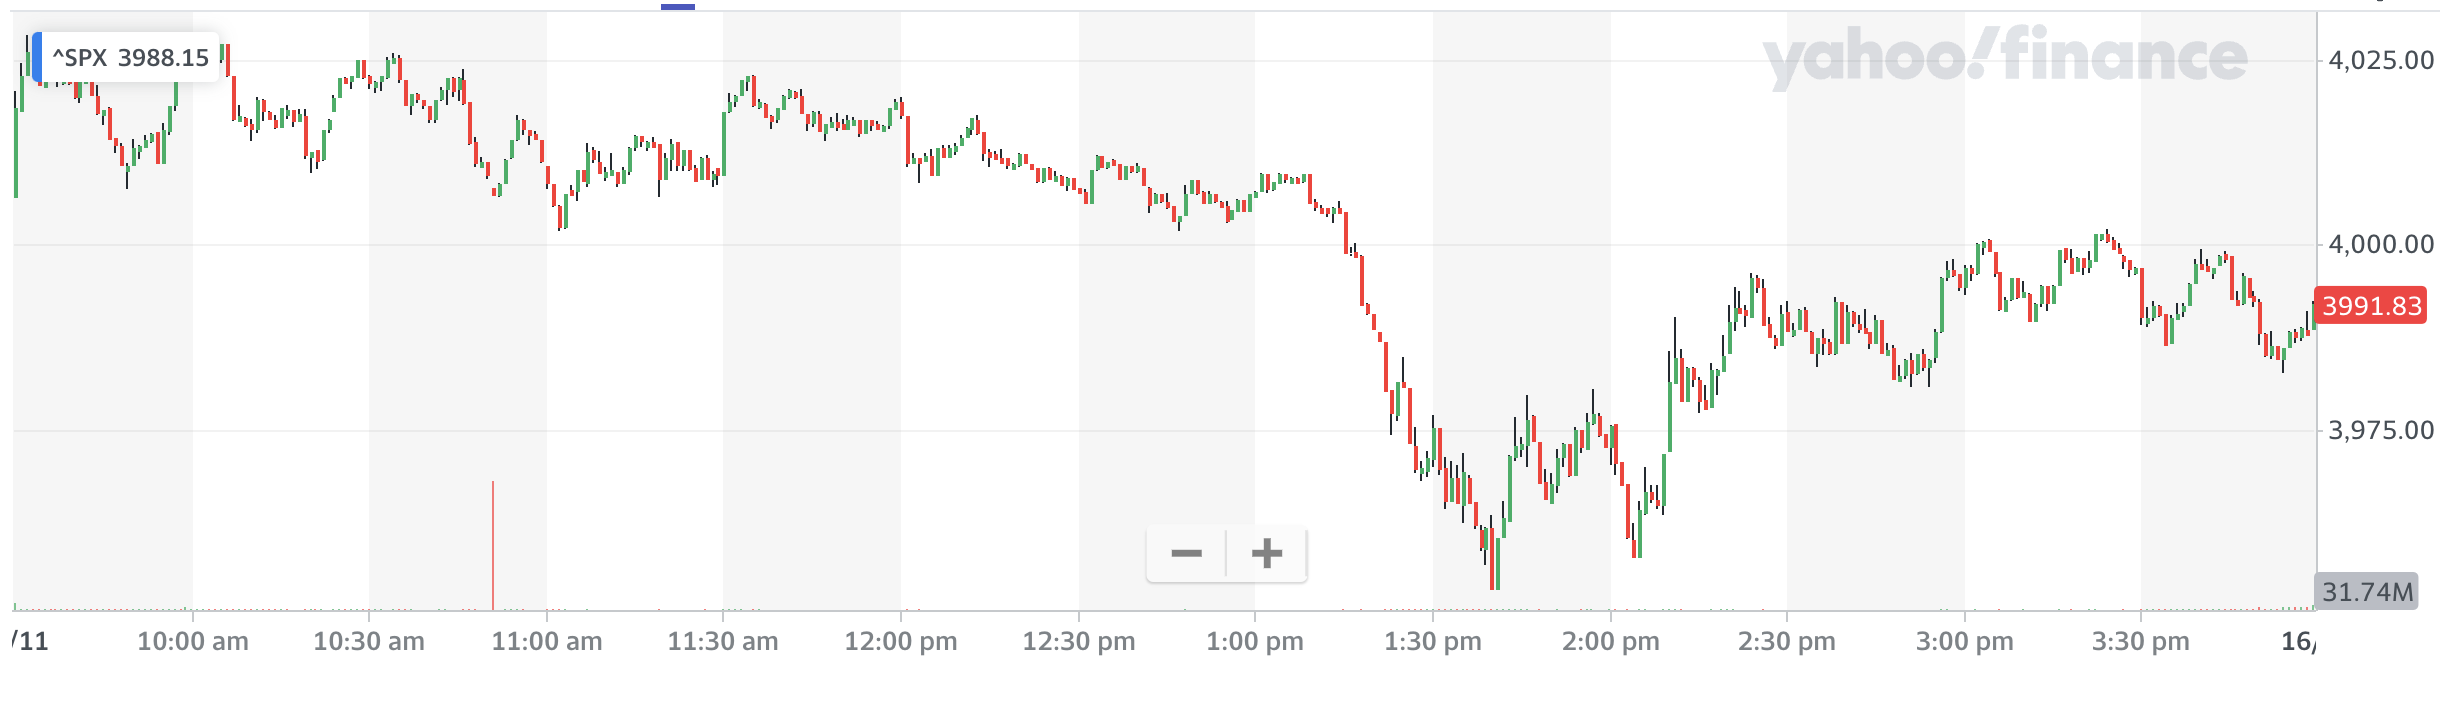This screenshot has height=708, width=2440.
Task: Click the blue tab indicator above chart
Action: tap(678, 6)
